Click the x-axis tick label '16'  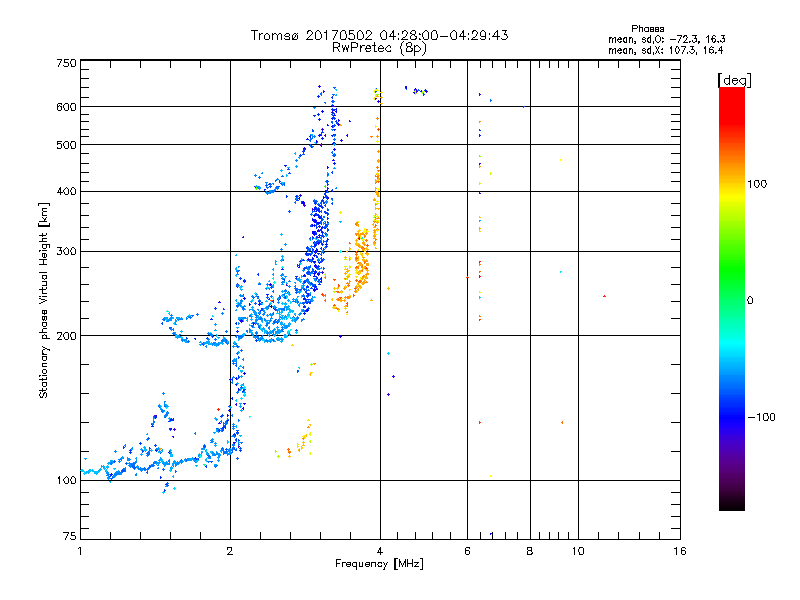coord(680,551)
